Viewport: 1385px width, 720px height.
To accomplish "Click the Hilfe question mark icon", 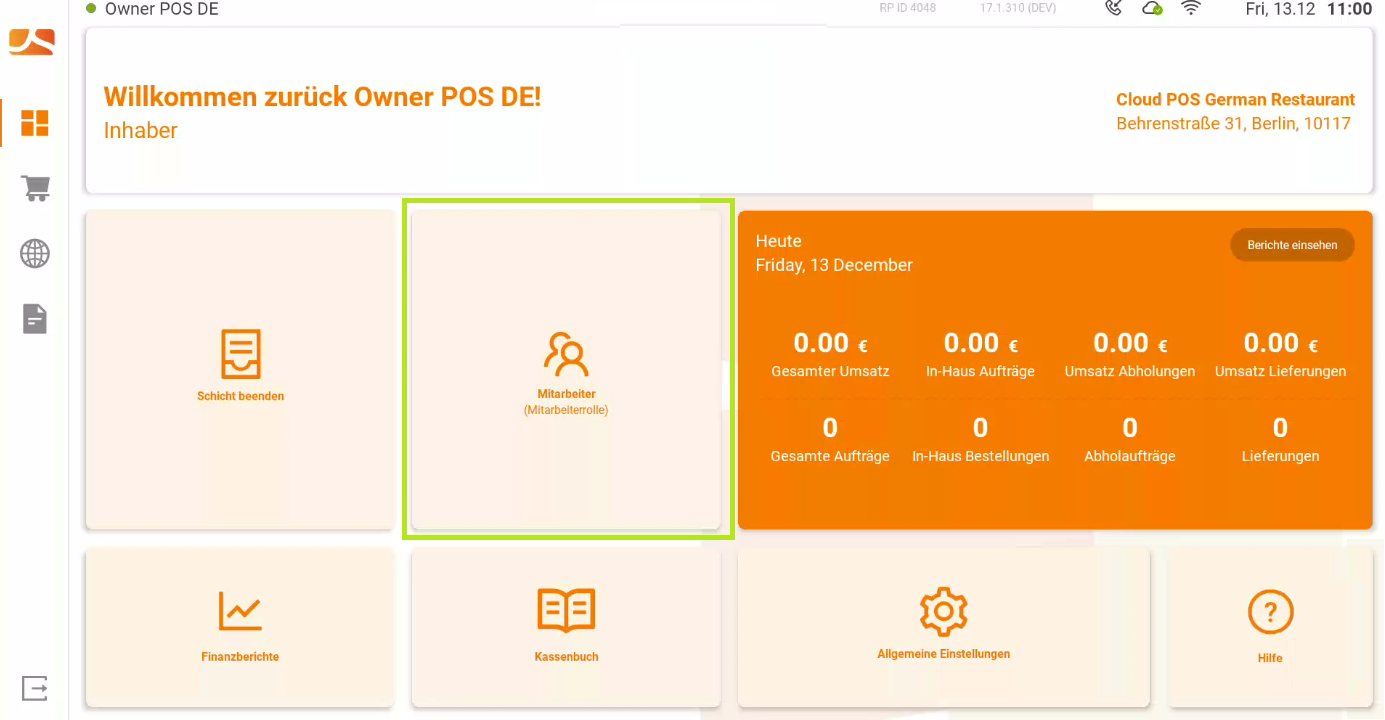I will (1271, 611).
